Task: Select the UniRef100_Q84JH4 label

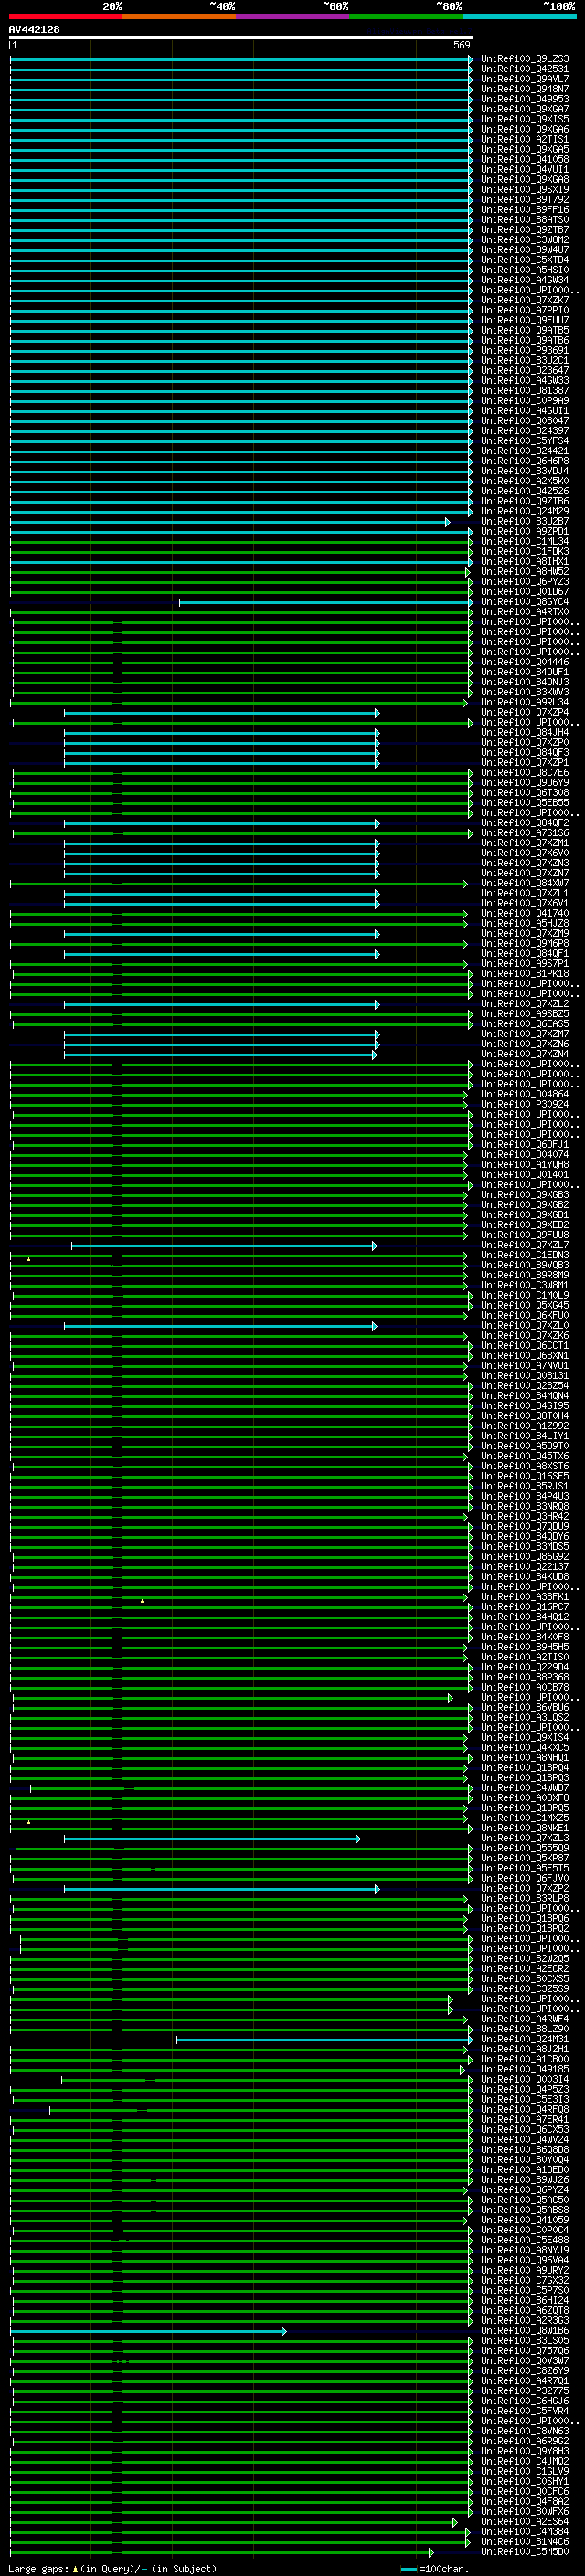Action: (x=525, y=733)
